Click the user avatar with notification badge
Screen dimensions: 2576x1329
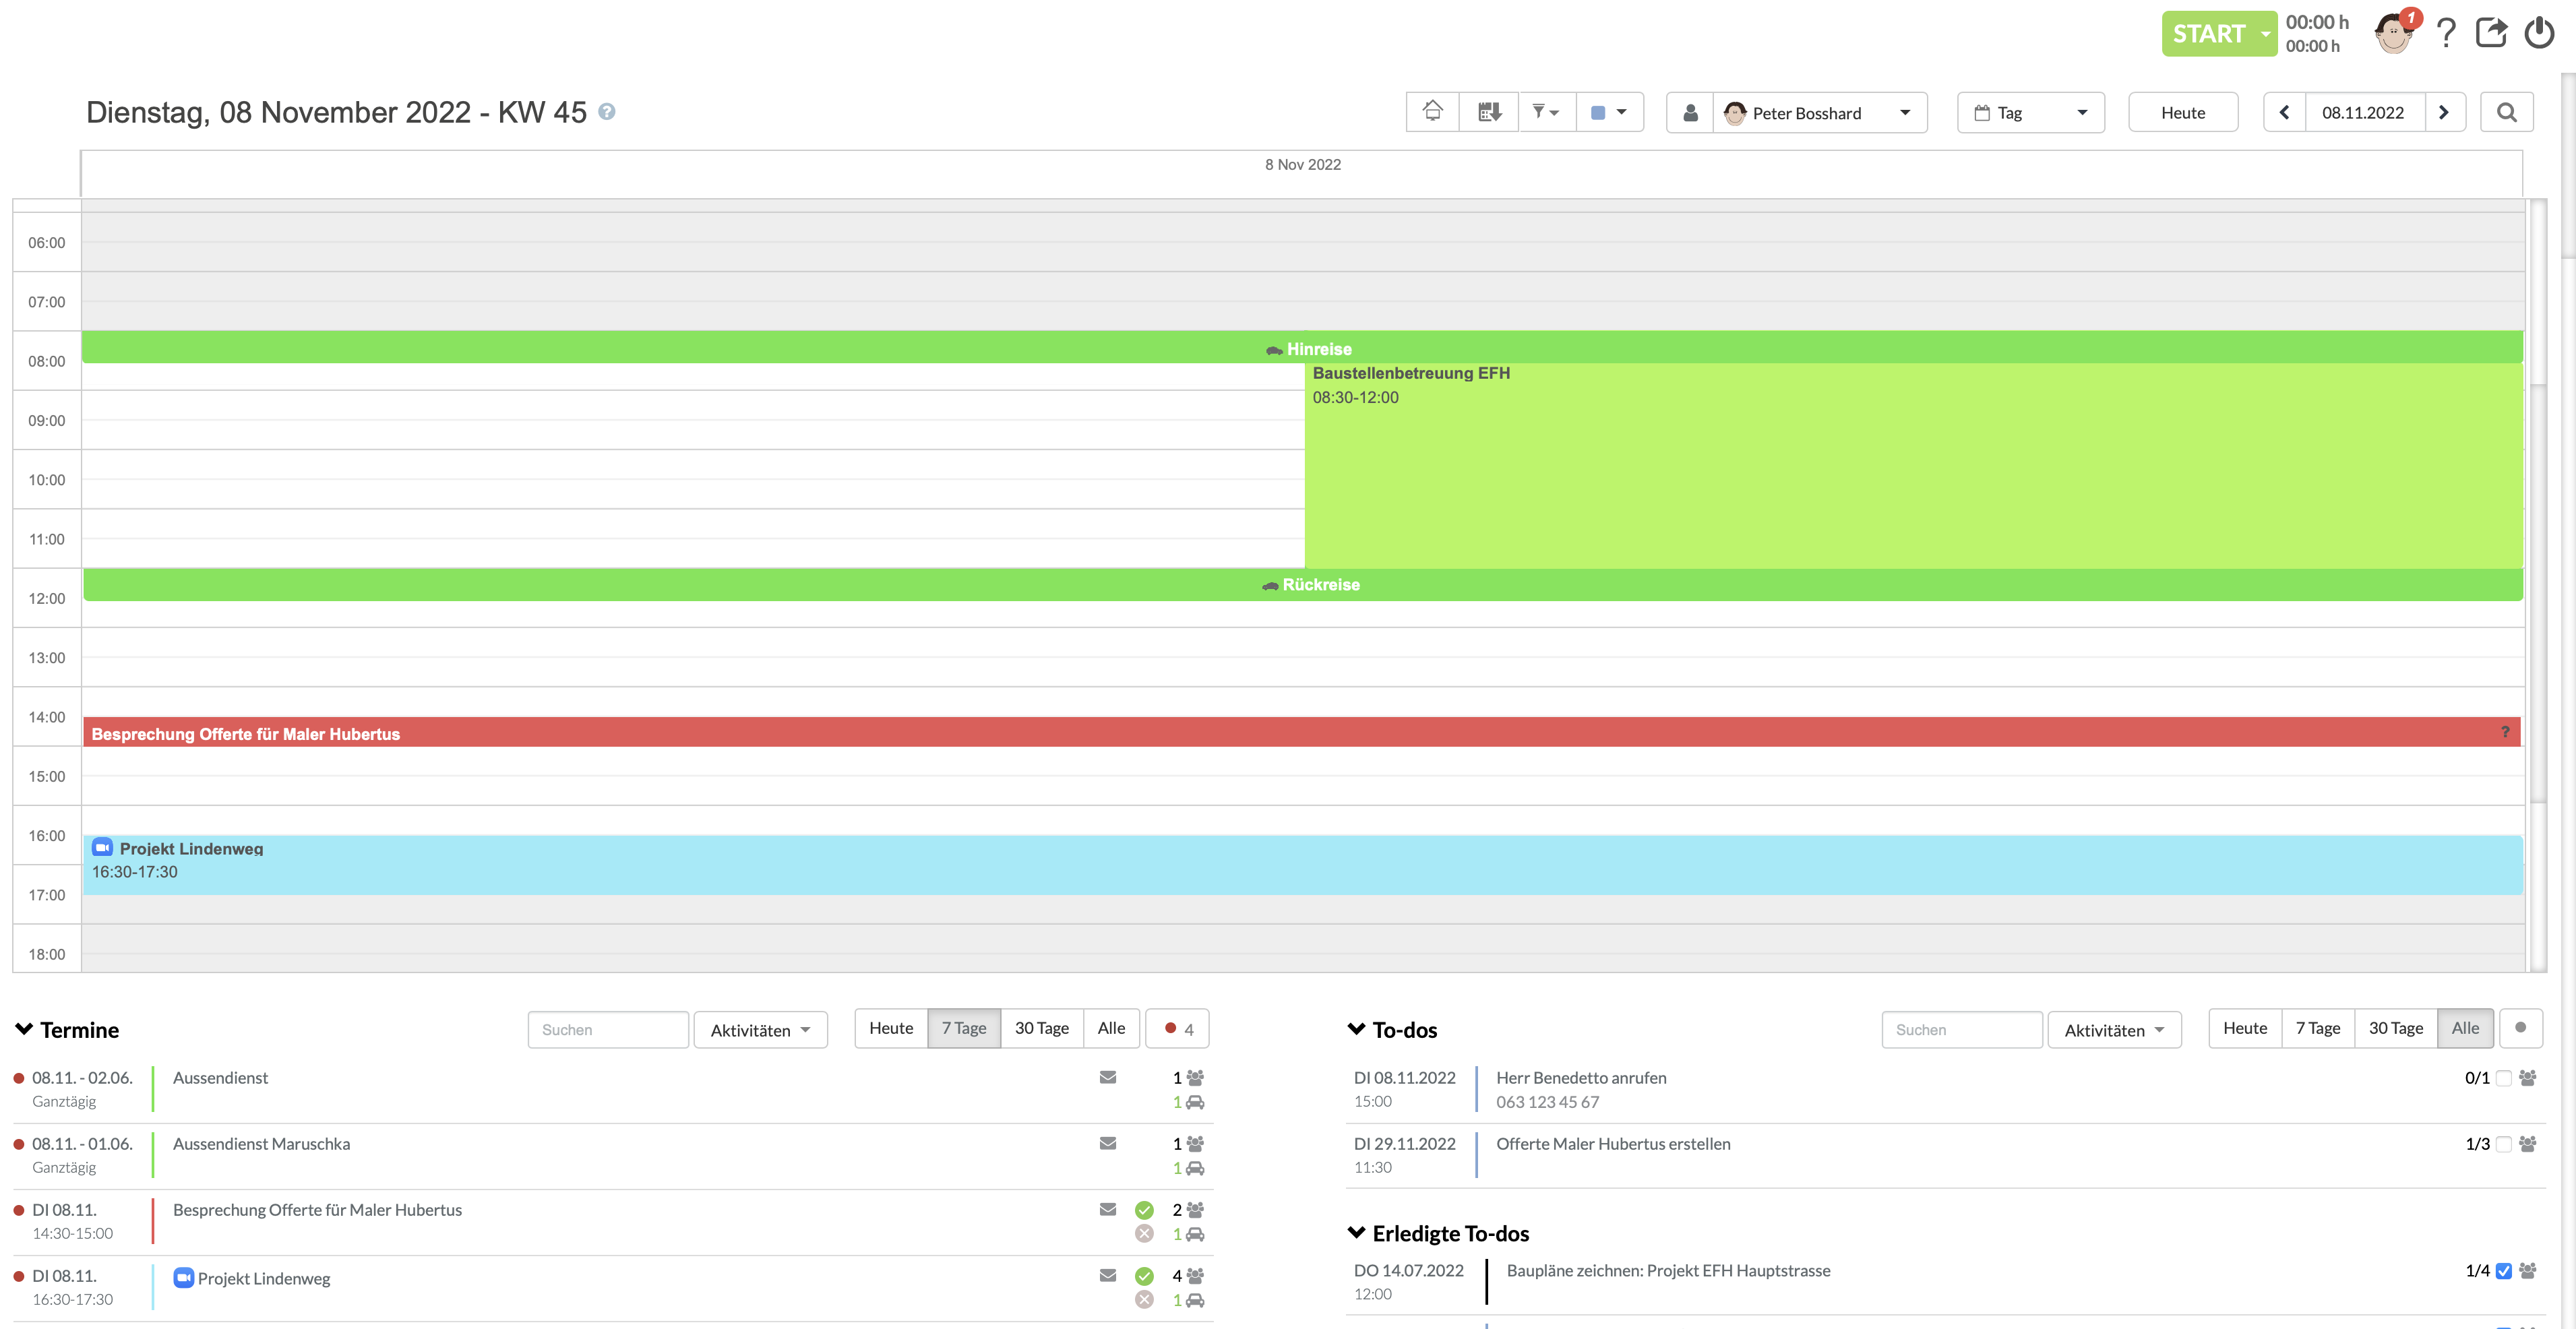2394,34
